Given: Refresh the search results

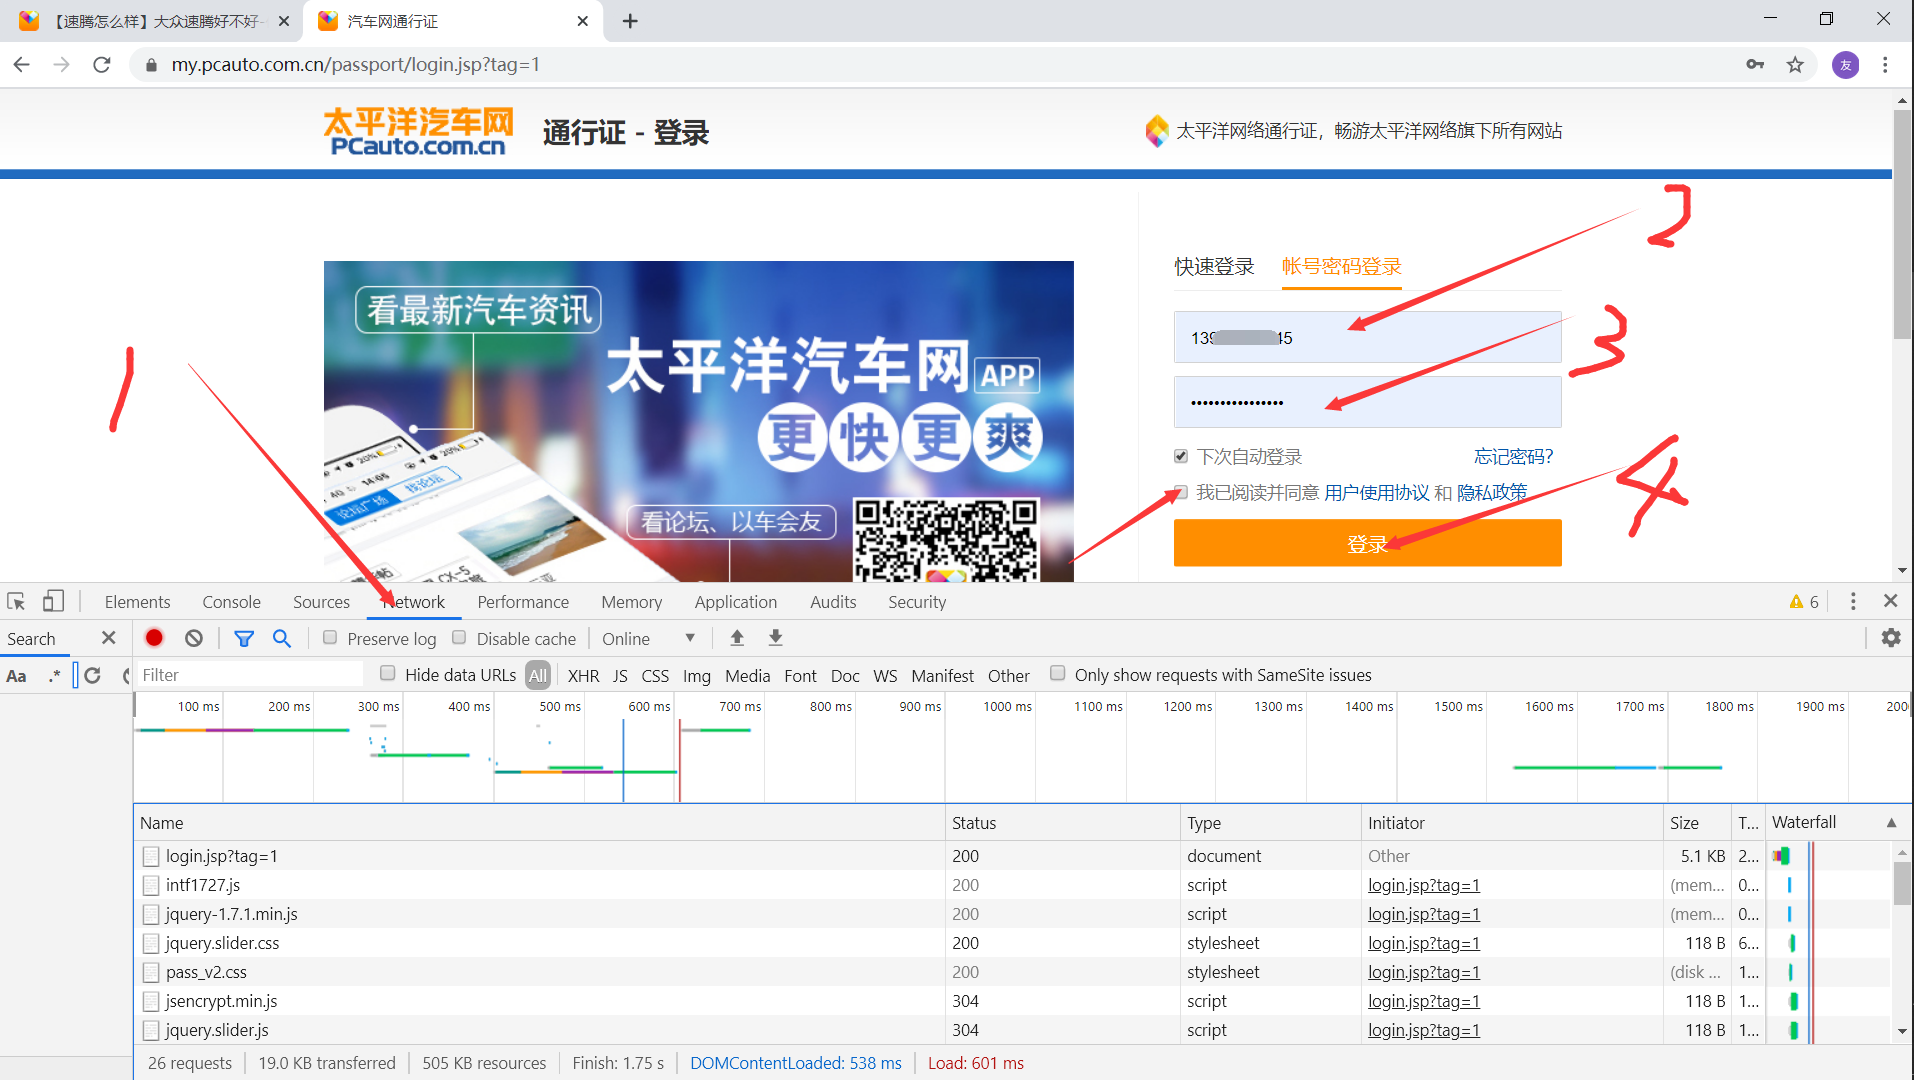Looking at the screenshot, I should [x=93, y=676].
